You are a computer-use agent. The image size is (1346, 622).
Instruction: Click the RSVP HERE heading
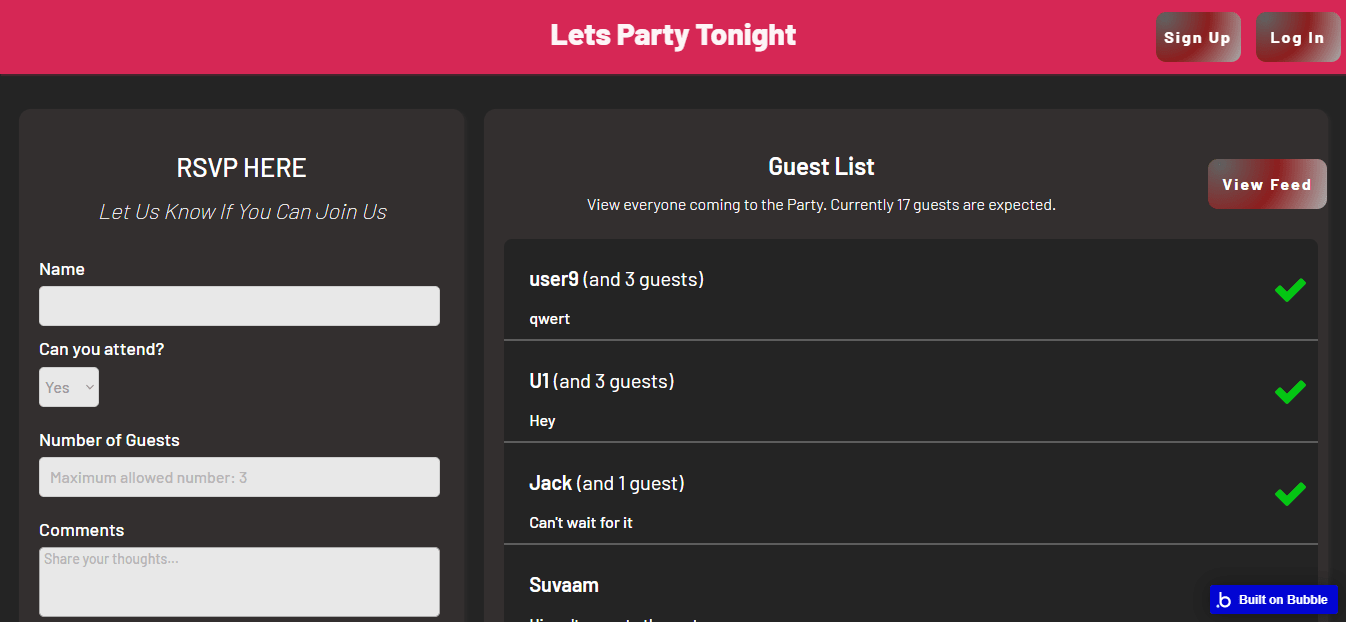(241, 168)
